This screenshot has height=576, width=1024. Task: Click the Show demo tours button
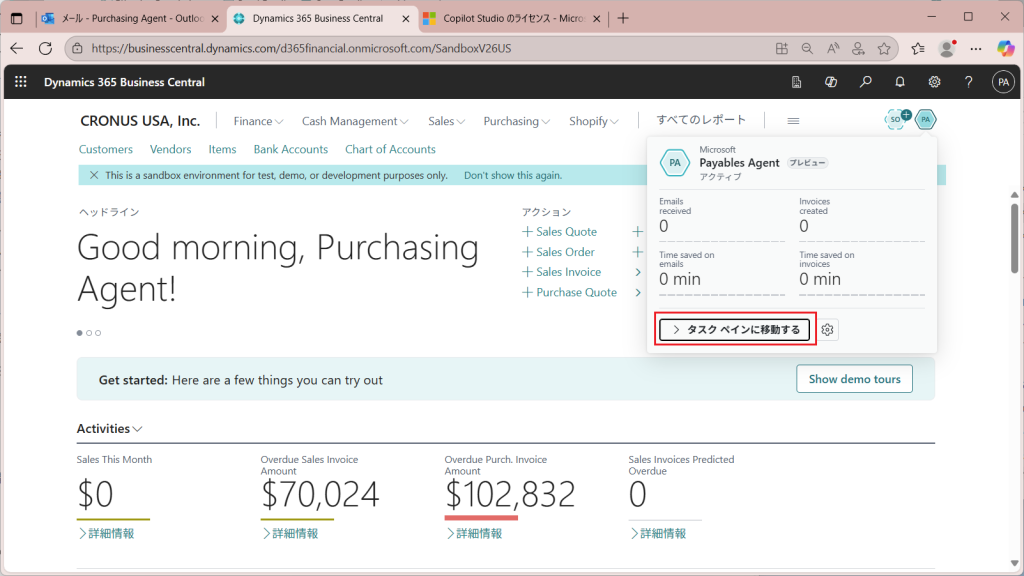pyautogui.click(x=854, y=379)
